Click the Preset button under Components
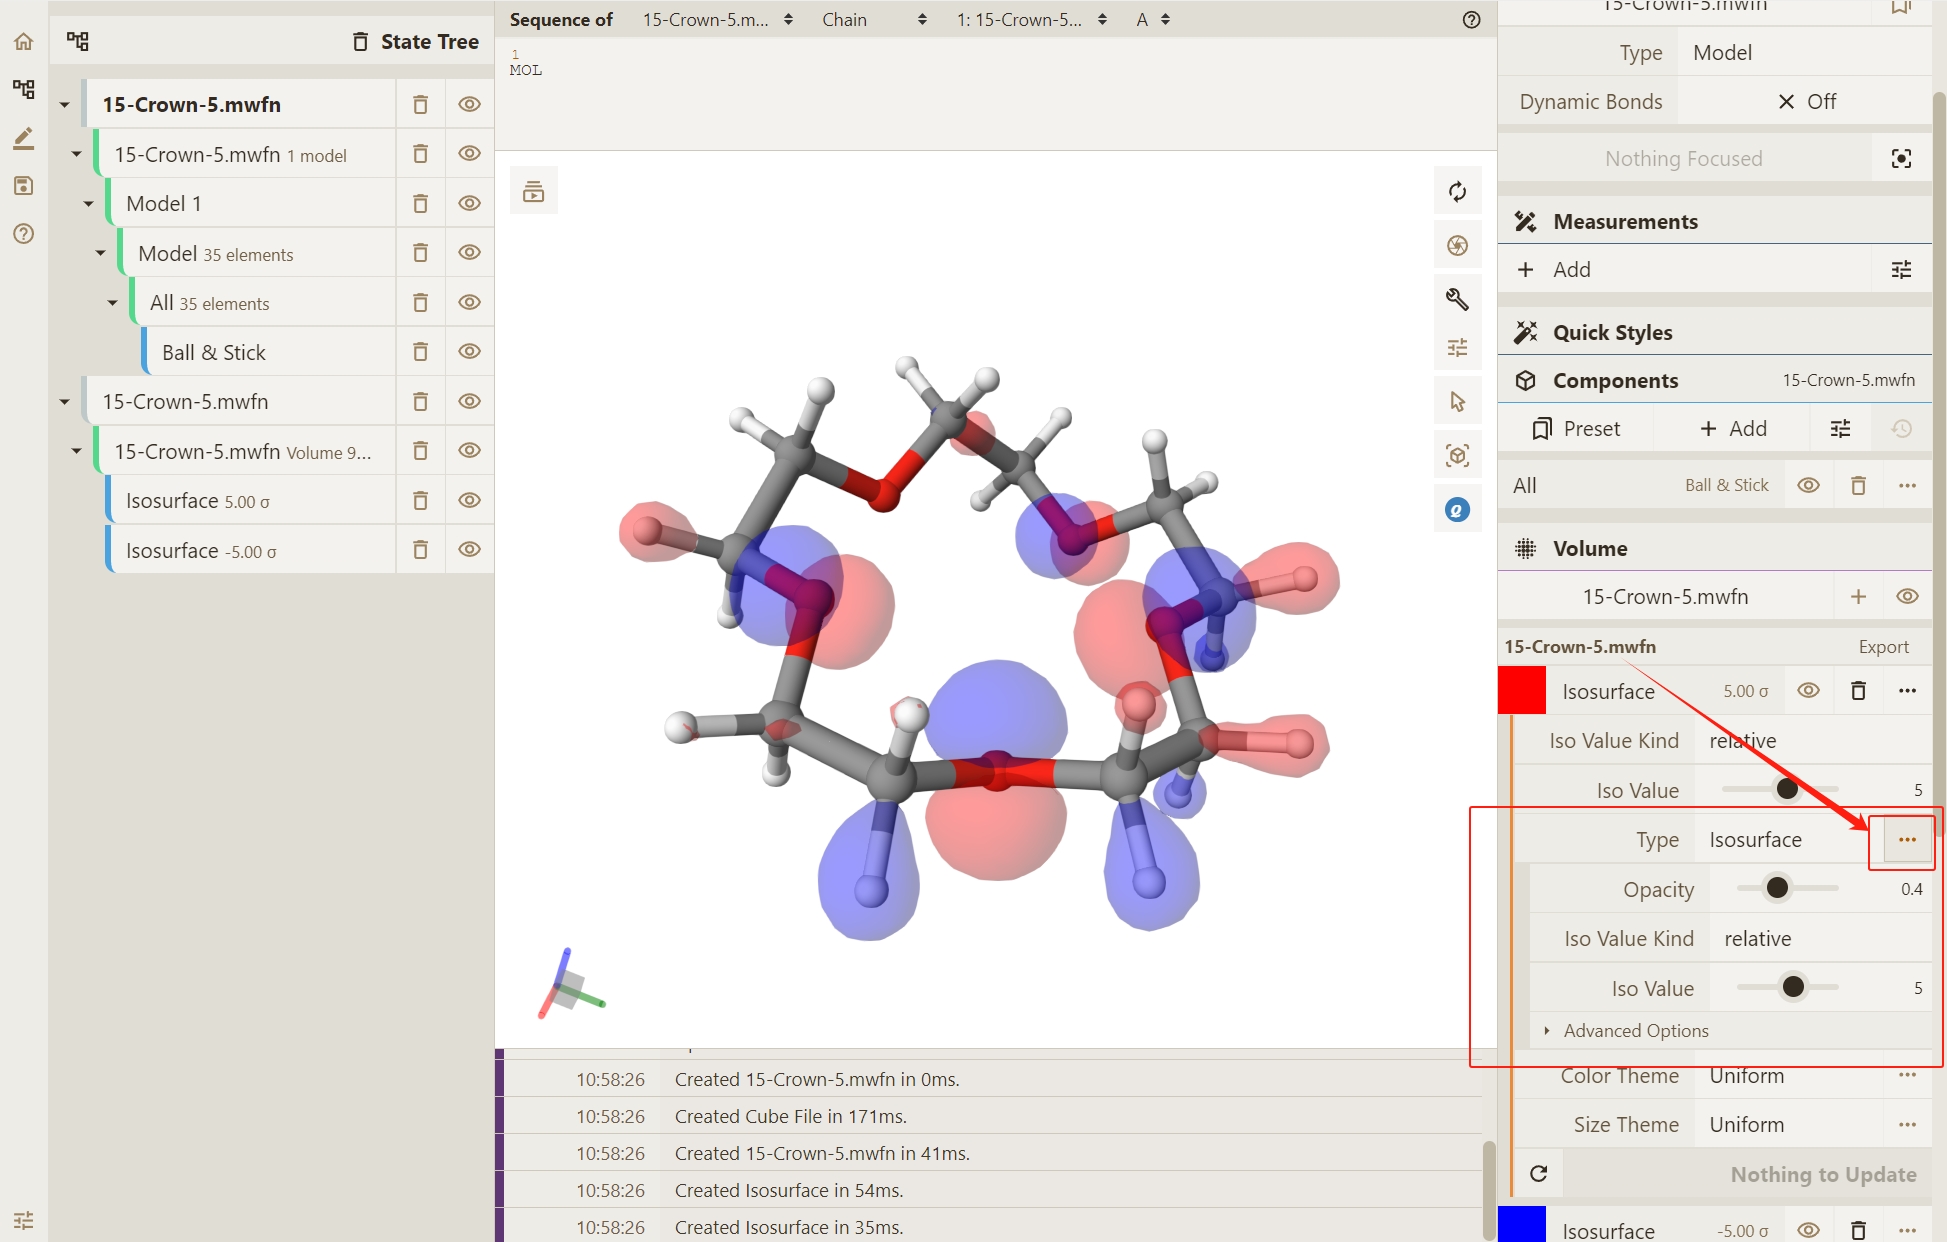The height and width of the screenshot is (1242, 1947). coord(1576,429)
